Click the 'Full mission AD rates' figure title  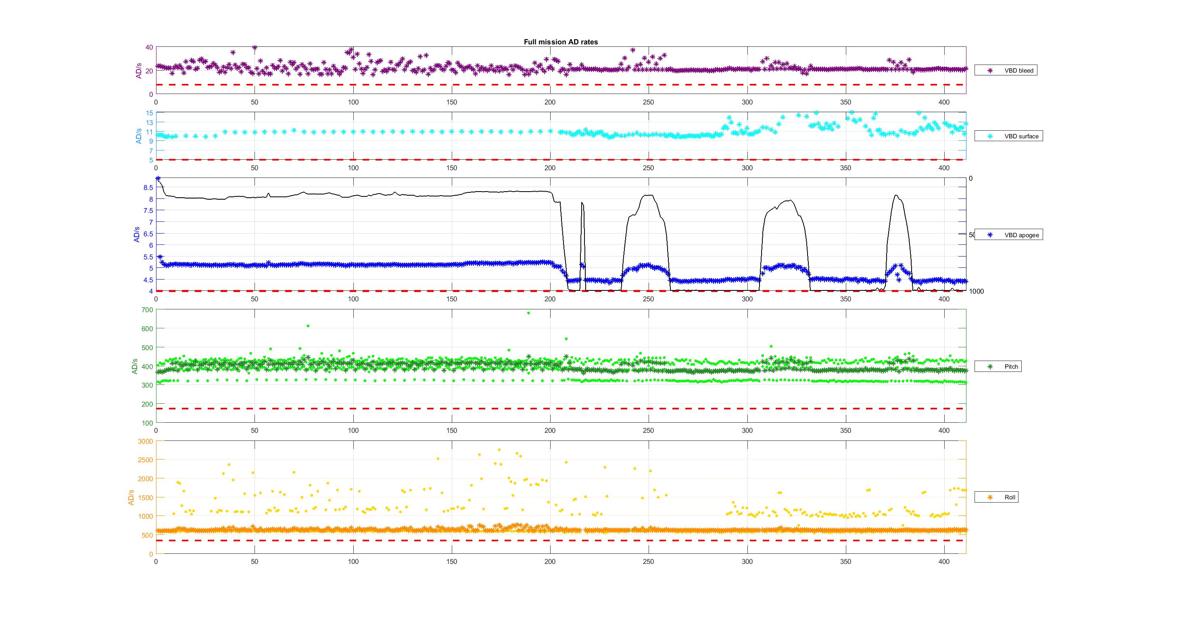(x=561, y=43)
